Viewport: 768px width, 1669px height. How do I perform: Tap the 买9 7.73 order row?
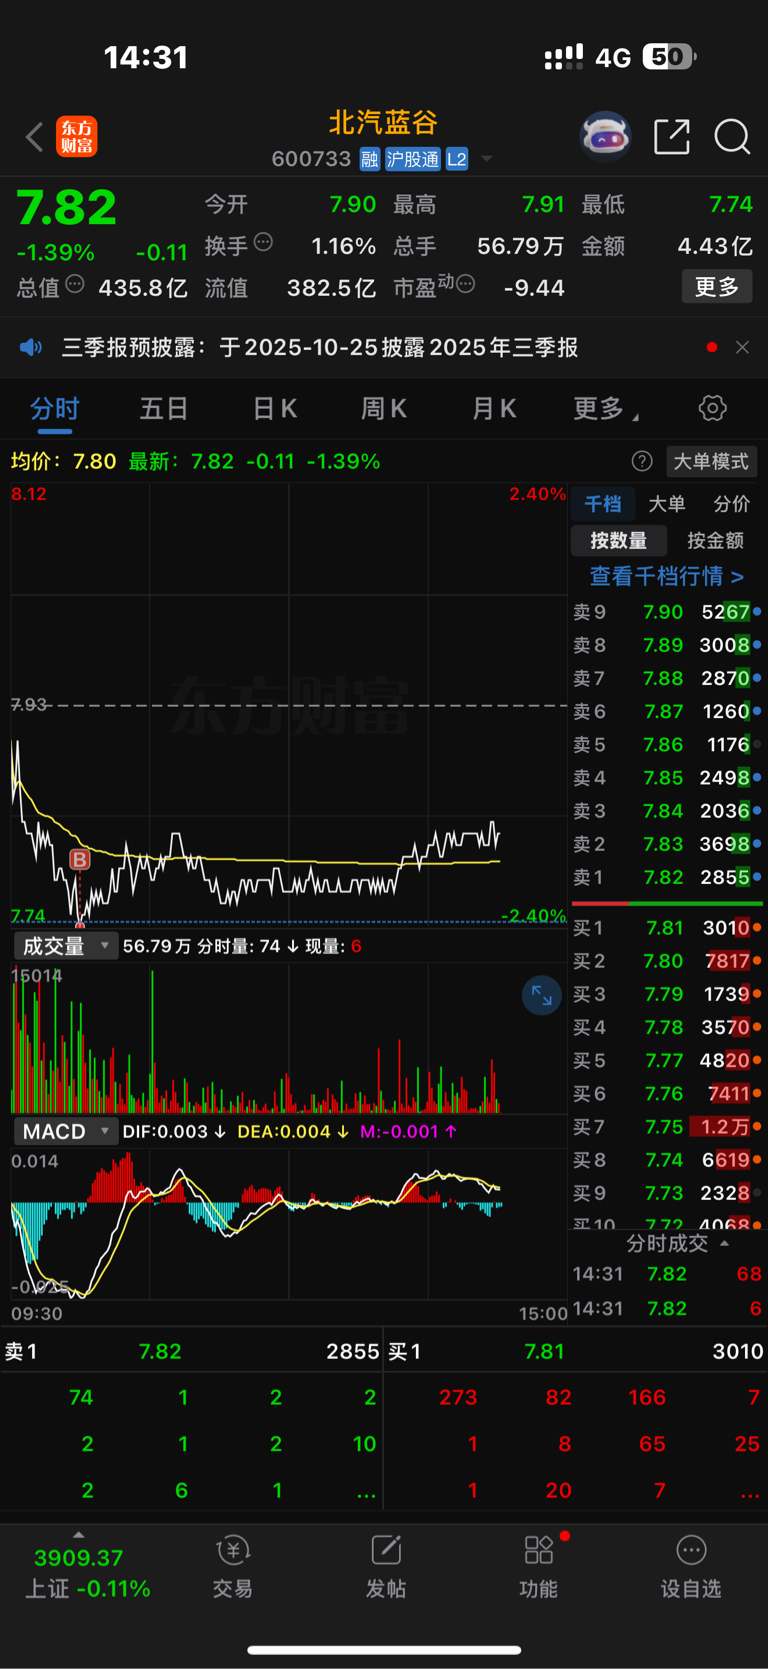(667, 1193)
